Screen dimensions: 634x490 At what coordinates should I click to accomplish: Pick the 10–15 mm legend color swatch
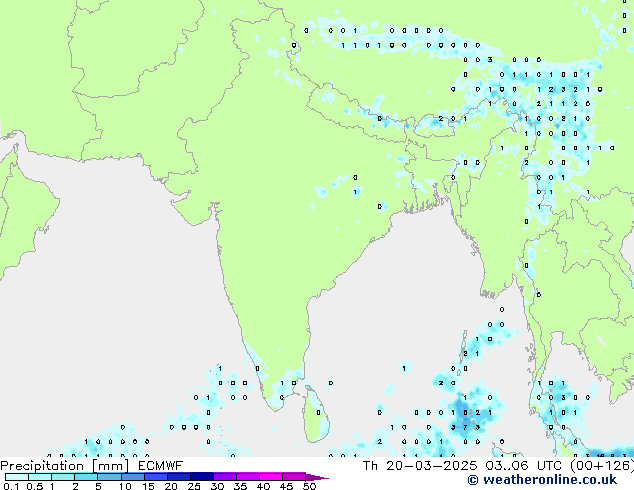pyautogui.click(x=132, y=477)
